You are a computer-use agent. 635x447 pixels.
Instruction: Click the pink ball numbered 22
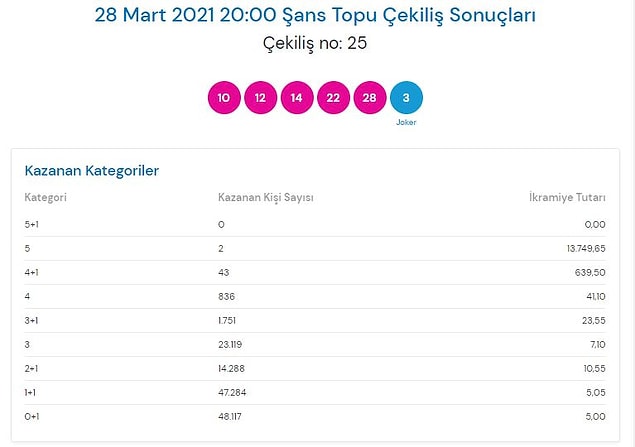[333, 98]
